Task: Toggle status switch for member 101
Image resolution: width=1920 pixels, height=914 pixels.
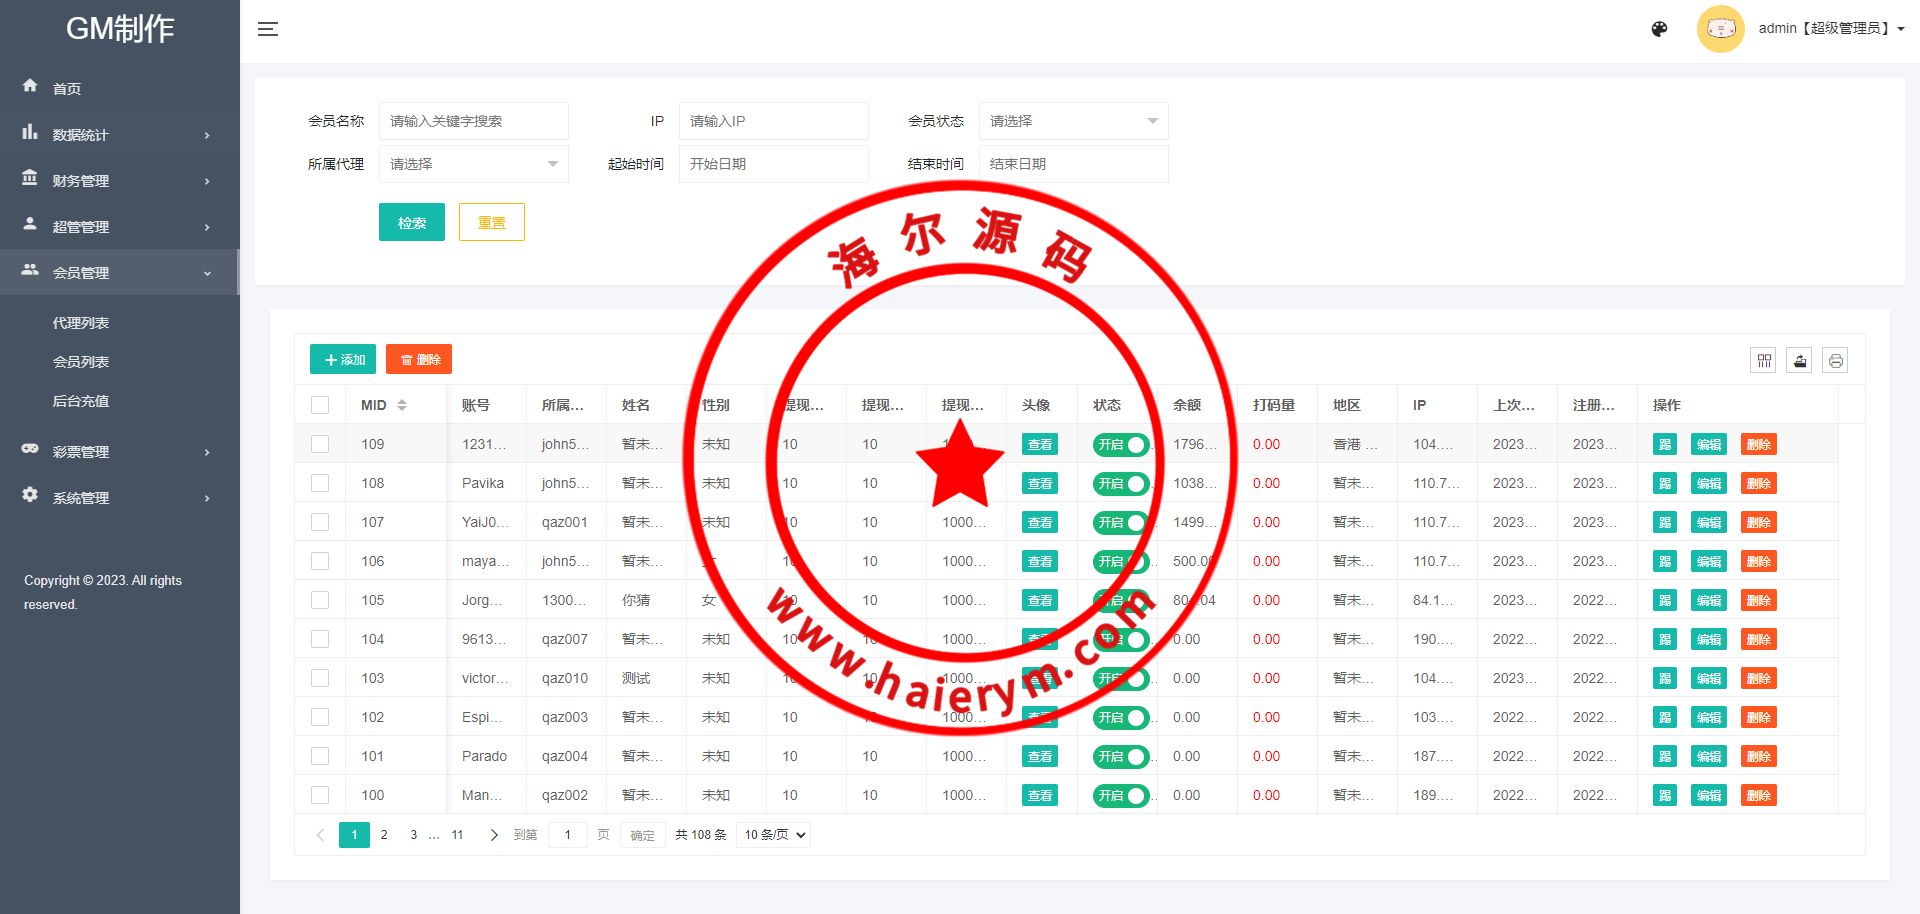Action: [x=1120, y=757]
